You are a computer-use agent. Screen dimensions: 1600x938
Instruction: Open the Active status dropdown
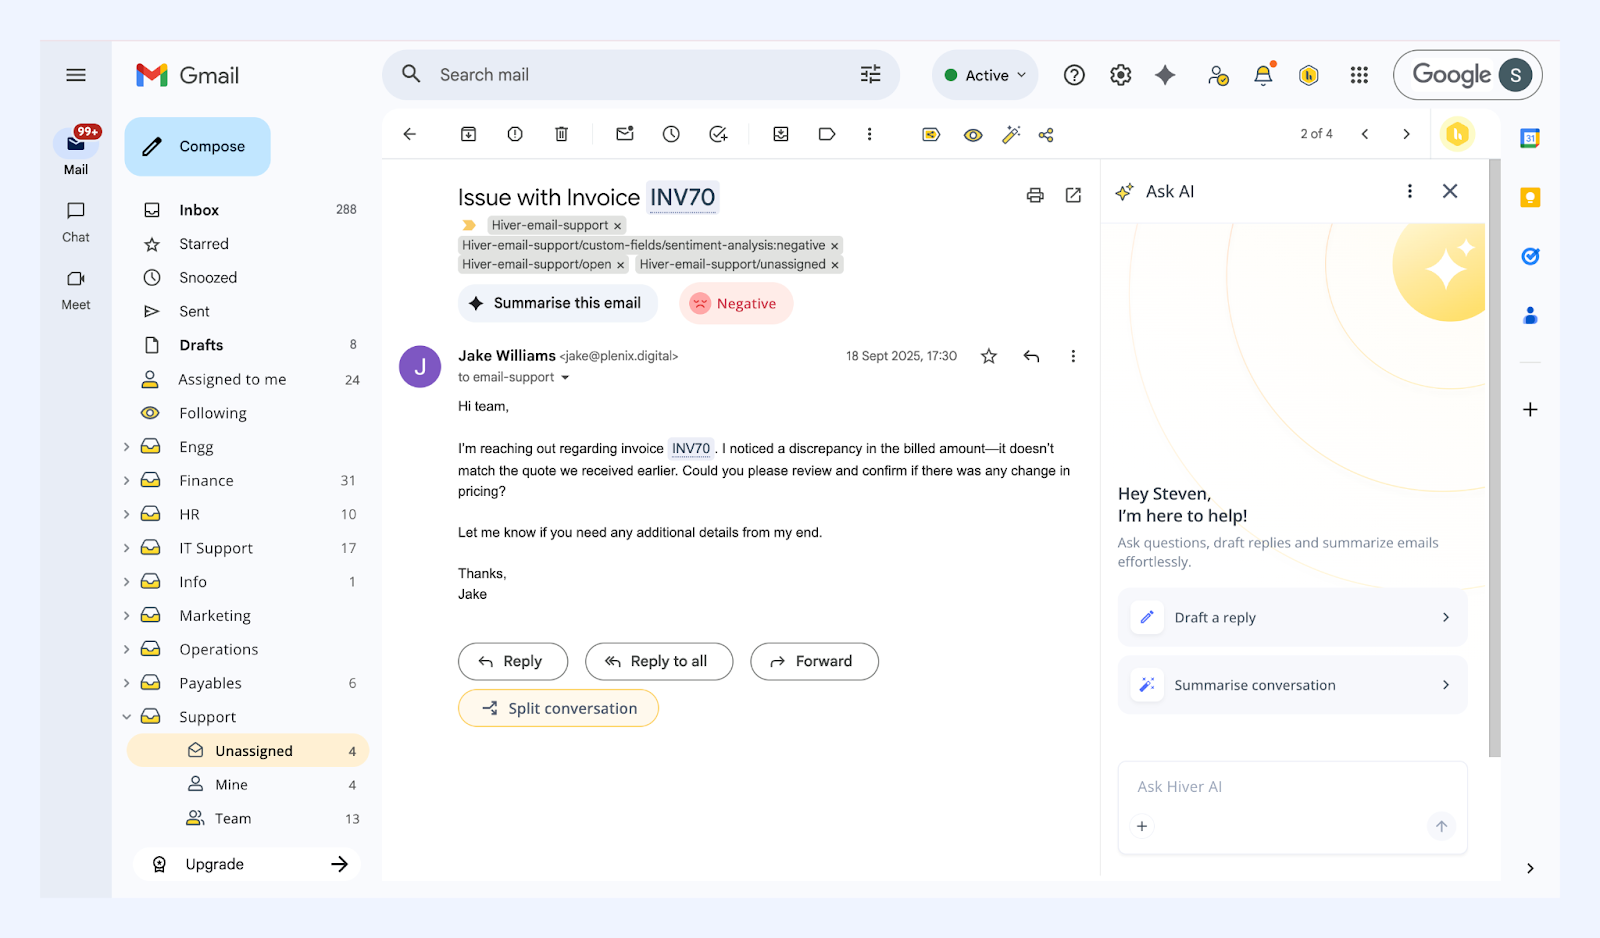(x=985, y=75)
